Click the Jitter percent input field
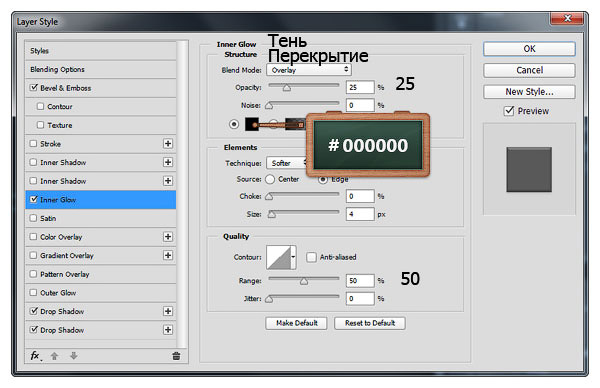Screen dimensions: 600x388 coord(360,298)
